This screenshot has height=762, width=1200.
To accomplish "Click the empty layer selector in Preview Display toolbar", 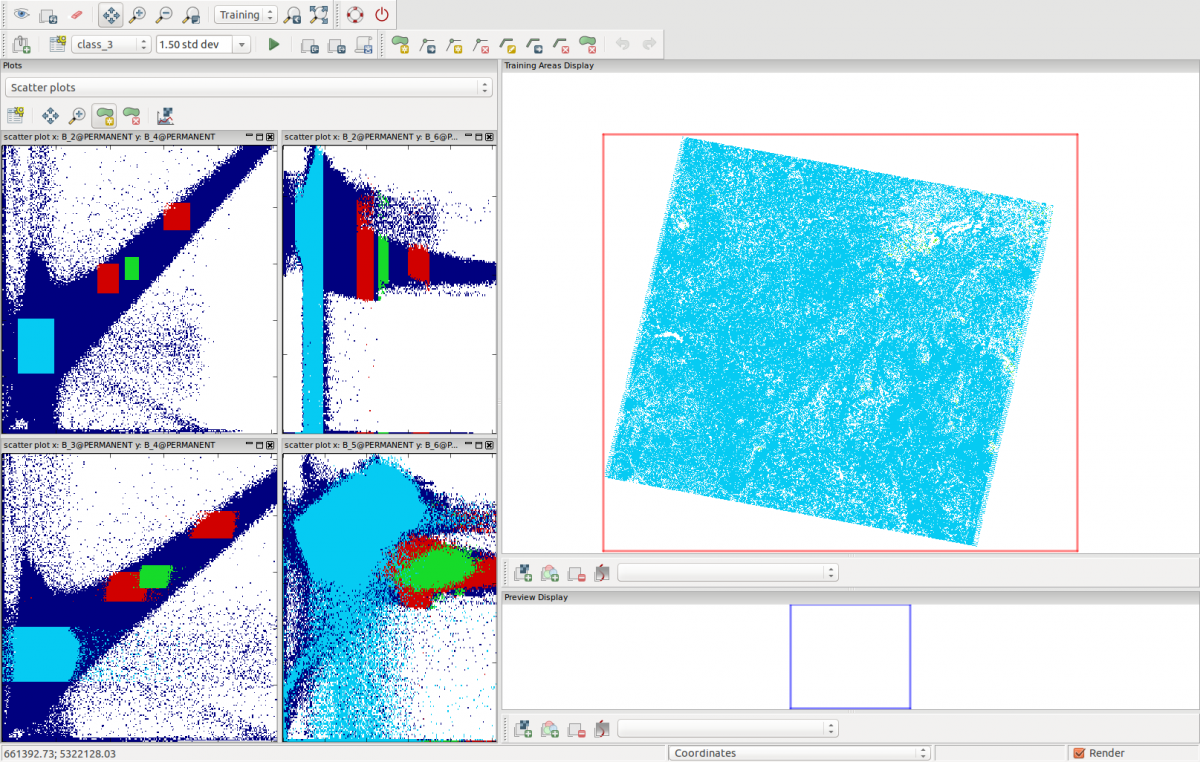I will coord(727,728).
